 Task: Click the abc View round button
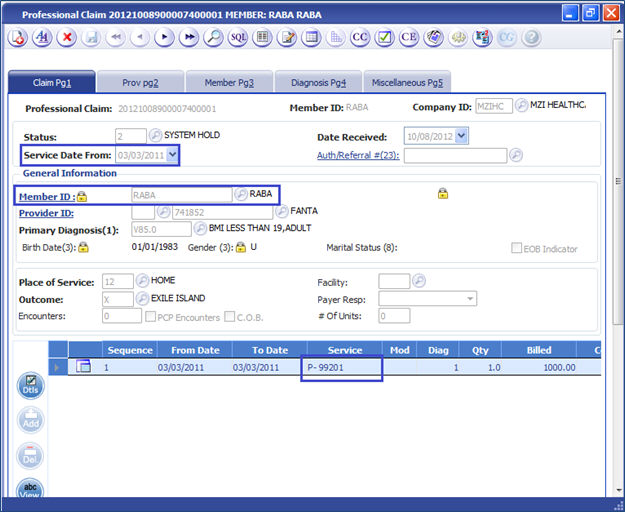[x=30, y=492]
